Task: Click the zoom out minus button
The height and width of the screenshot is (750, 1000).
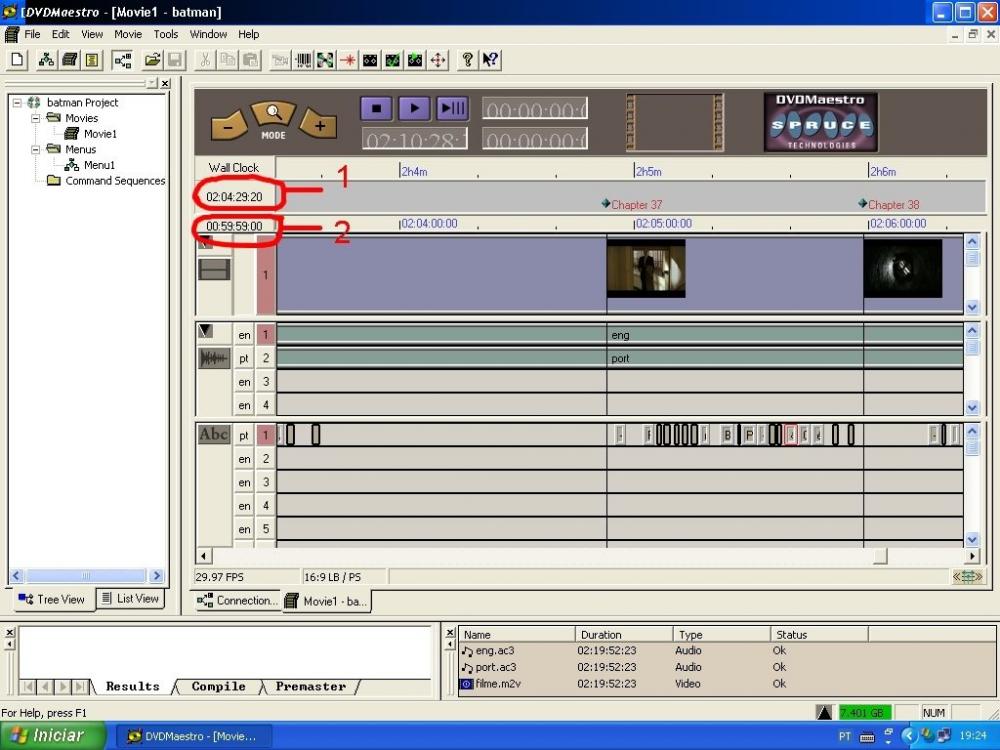Action: pos(228,126)
